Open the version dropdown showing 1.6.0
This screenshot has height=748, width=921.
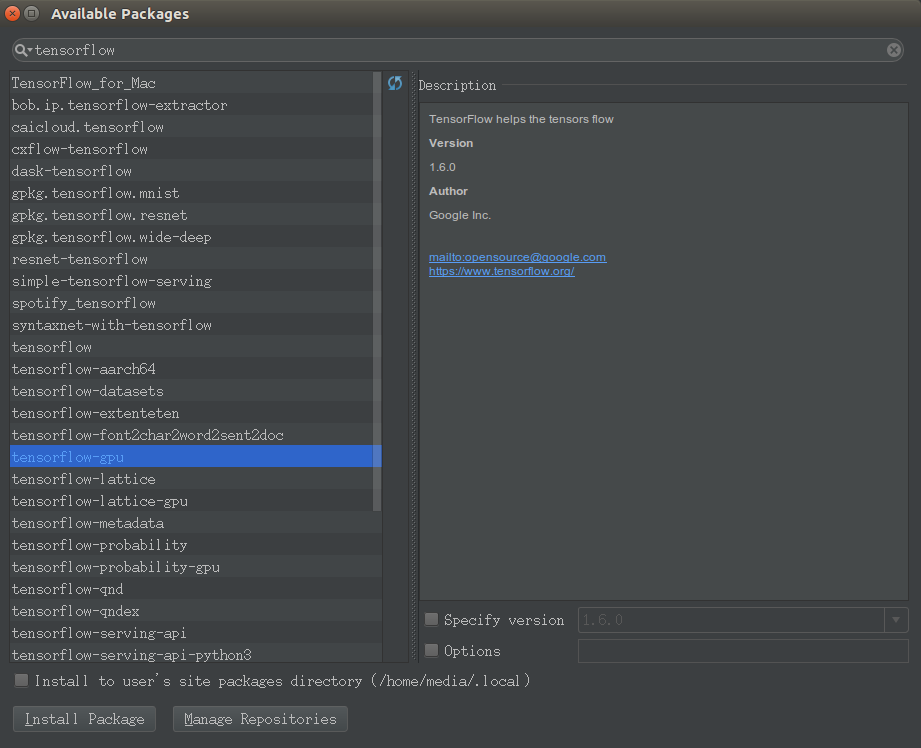click(896, 620)
